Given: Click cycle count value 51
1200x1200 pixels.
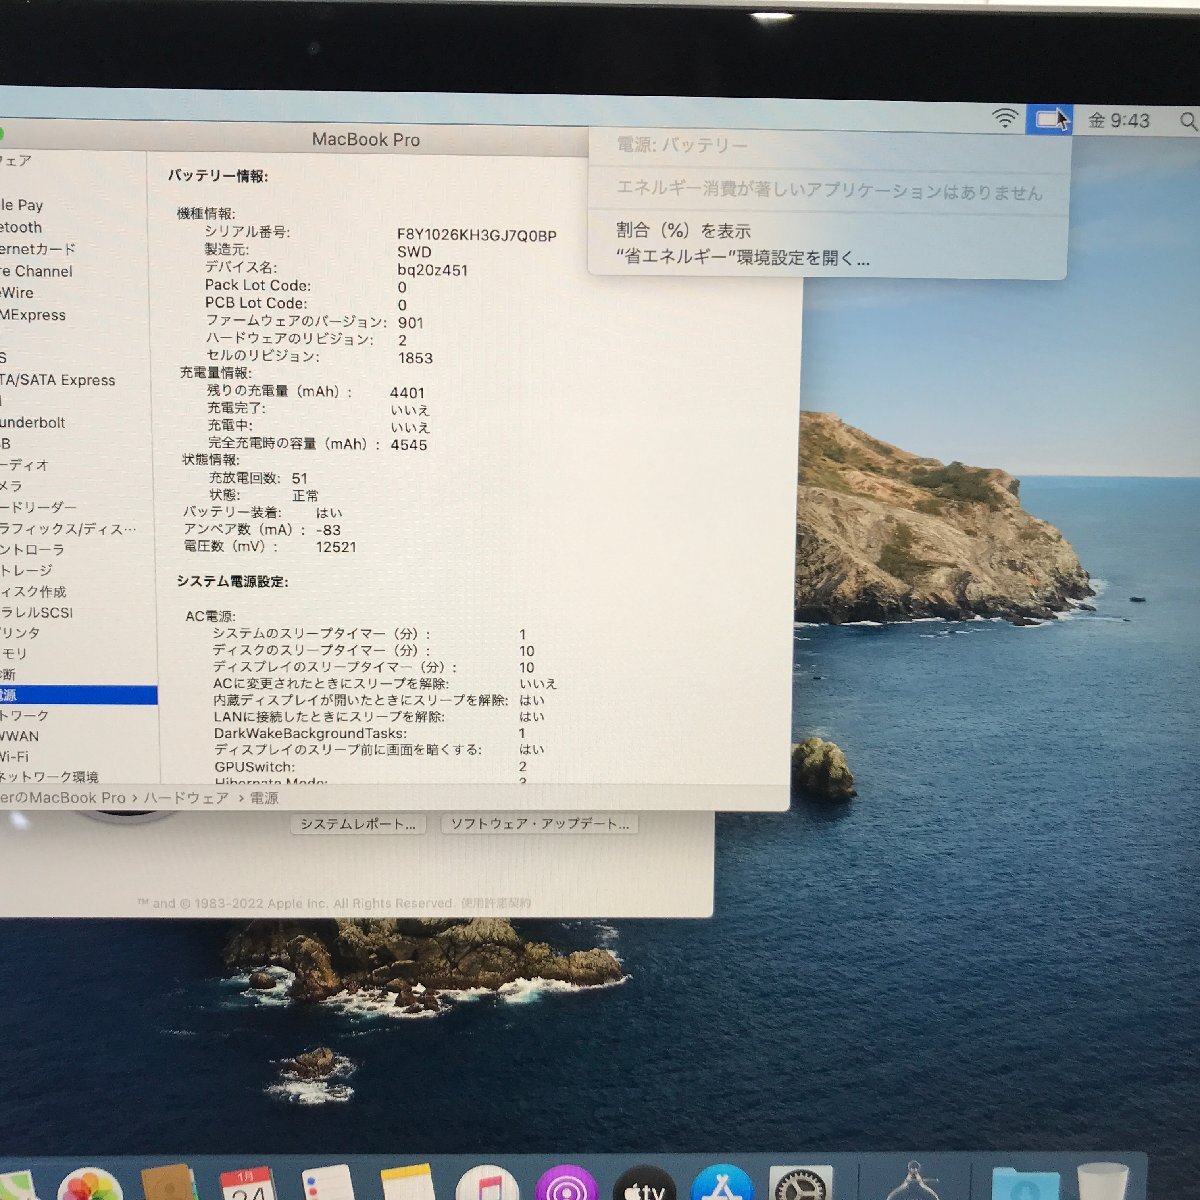Looking at the screenshot, I should coord(300,479).
